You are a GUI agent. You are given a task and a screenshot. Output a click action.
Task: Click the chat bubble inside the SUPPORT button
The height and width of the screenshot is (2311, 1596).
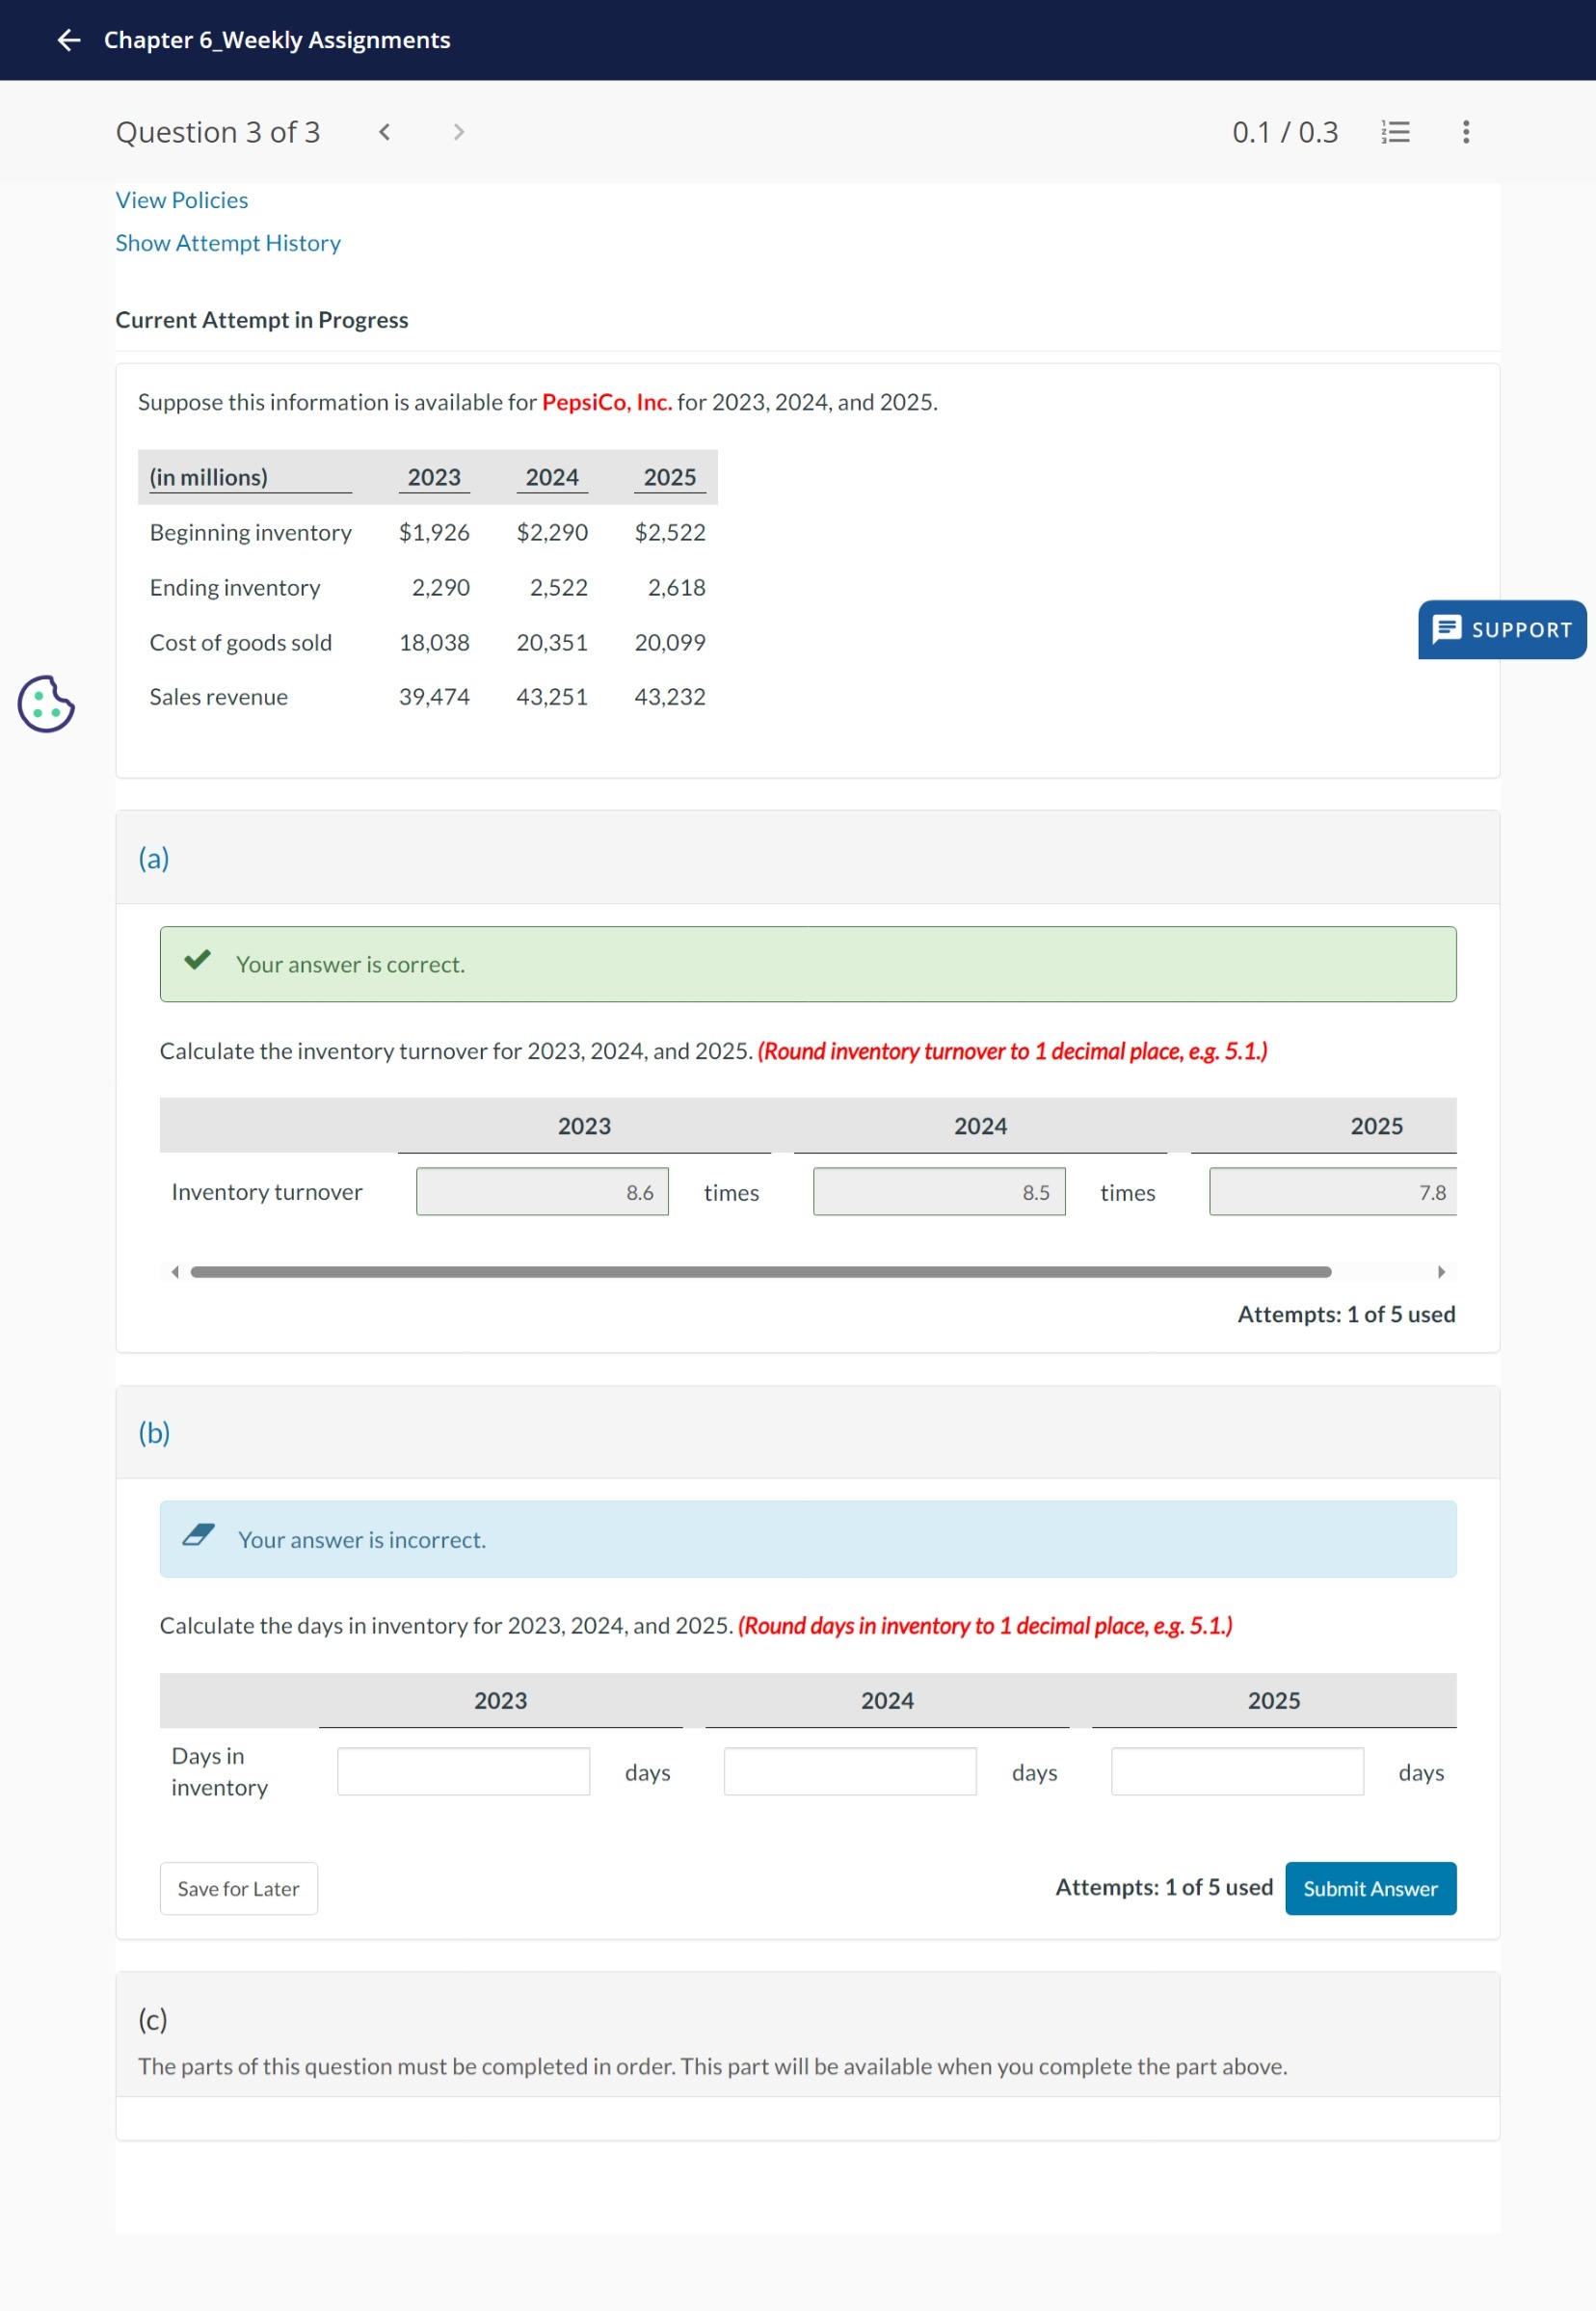coord(1446,630)
